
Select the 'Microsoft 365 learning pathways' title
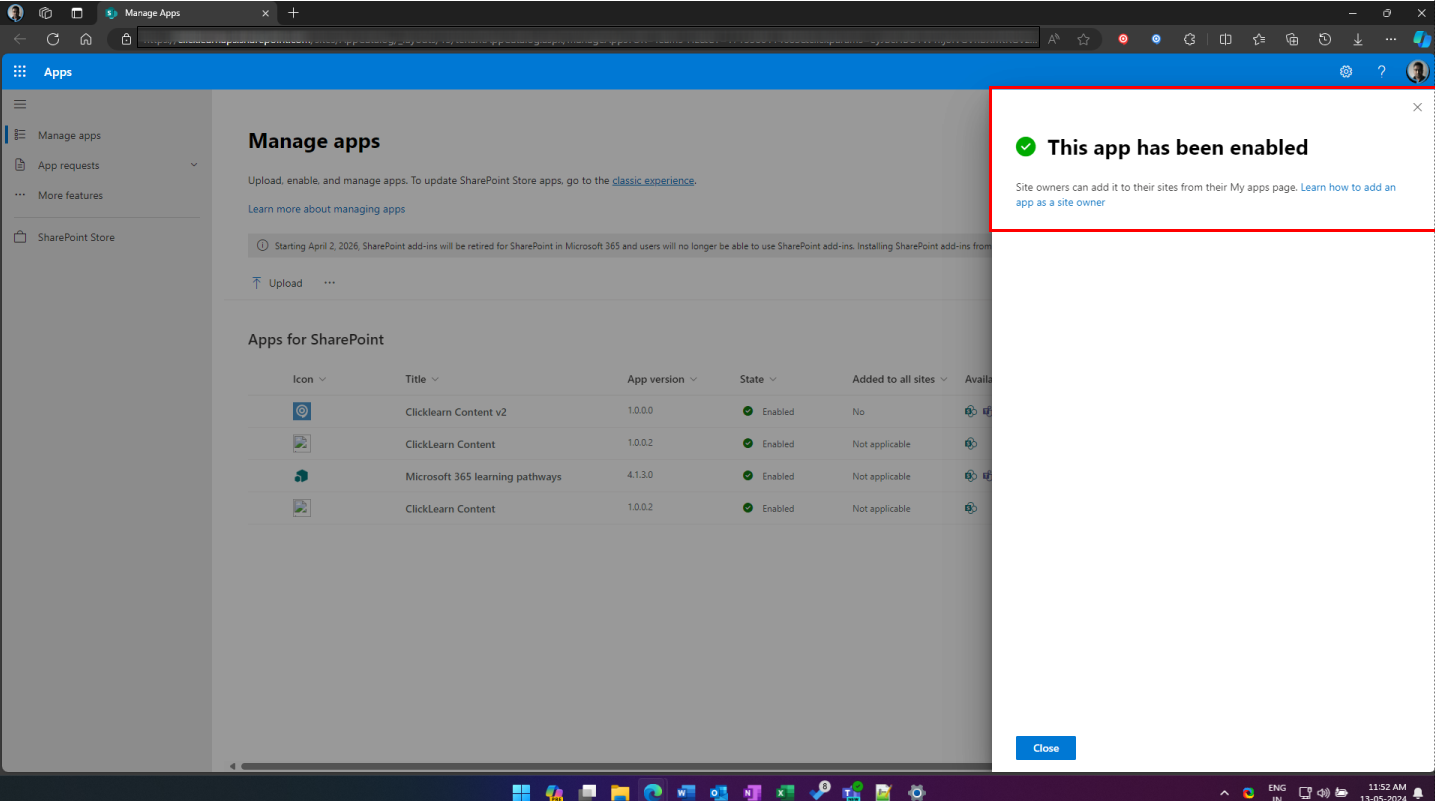pyautogui.click(x=483, y=477)
